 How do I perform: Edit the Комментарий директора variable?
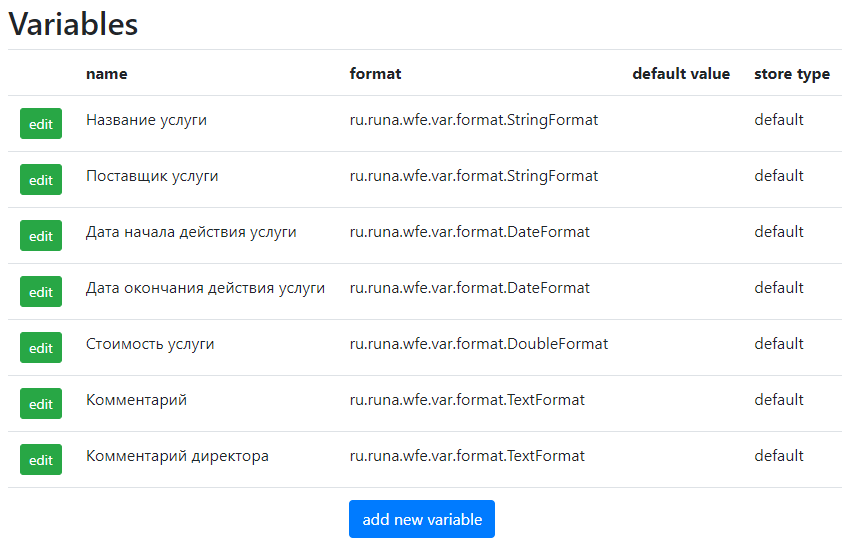click(x=41, y=459)
